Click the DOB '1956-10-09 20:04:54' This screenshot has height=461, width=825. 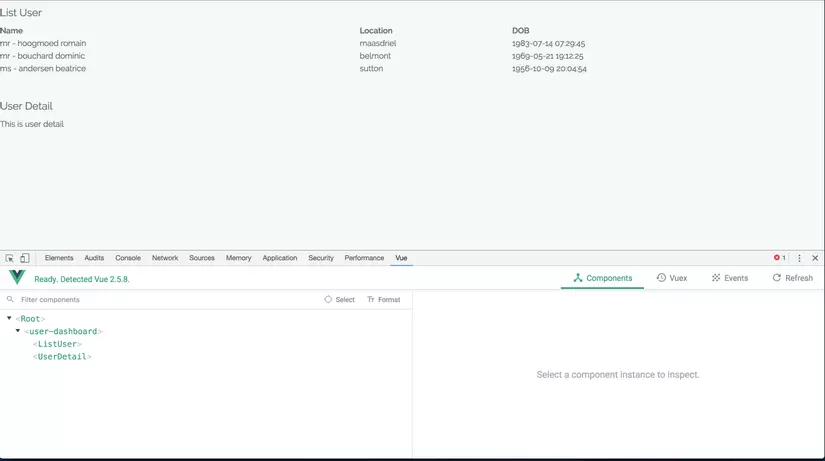[x=549, y=68]
